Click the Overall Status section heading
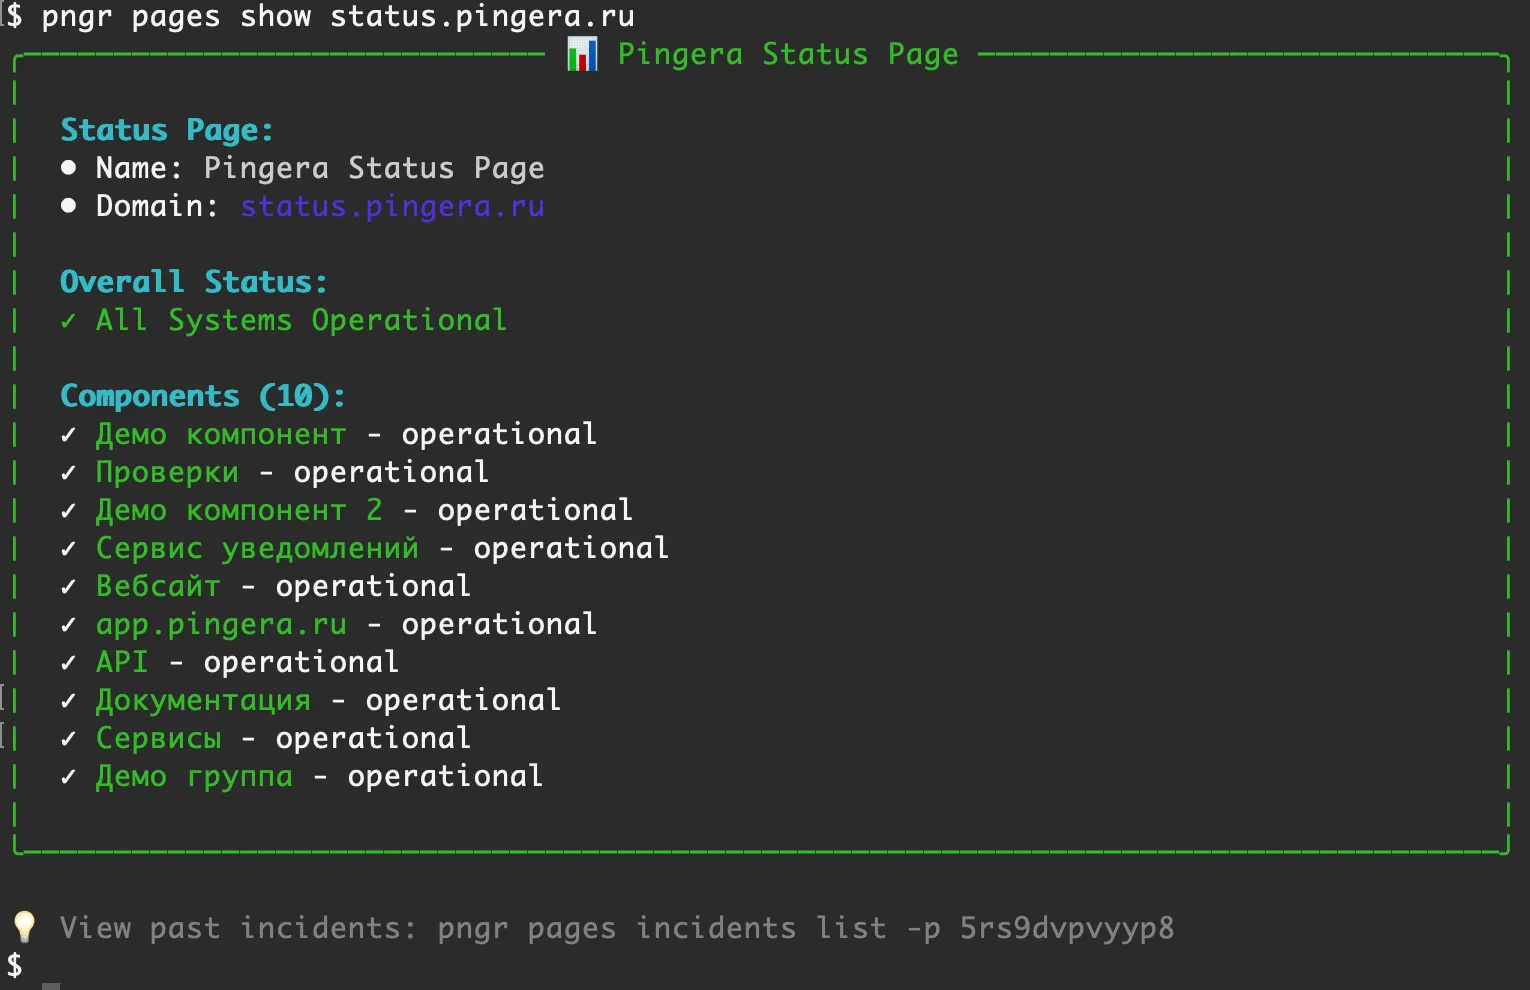Image resolution: width=1530 pixels, height=990 pixels. [x=193, y=282]
